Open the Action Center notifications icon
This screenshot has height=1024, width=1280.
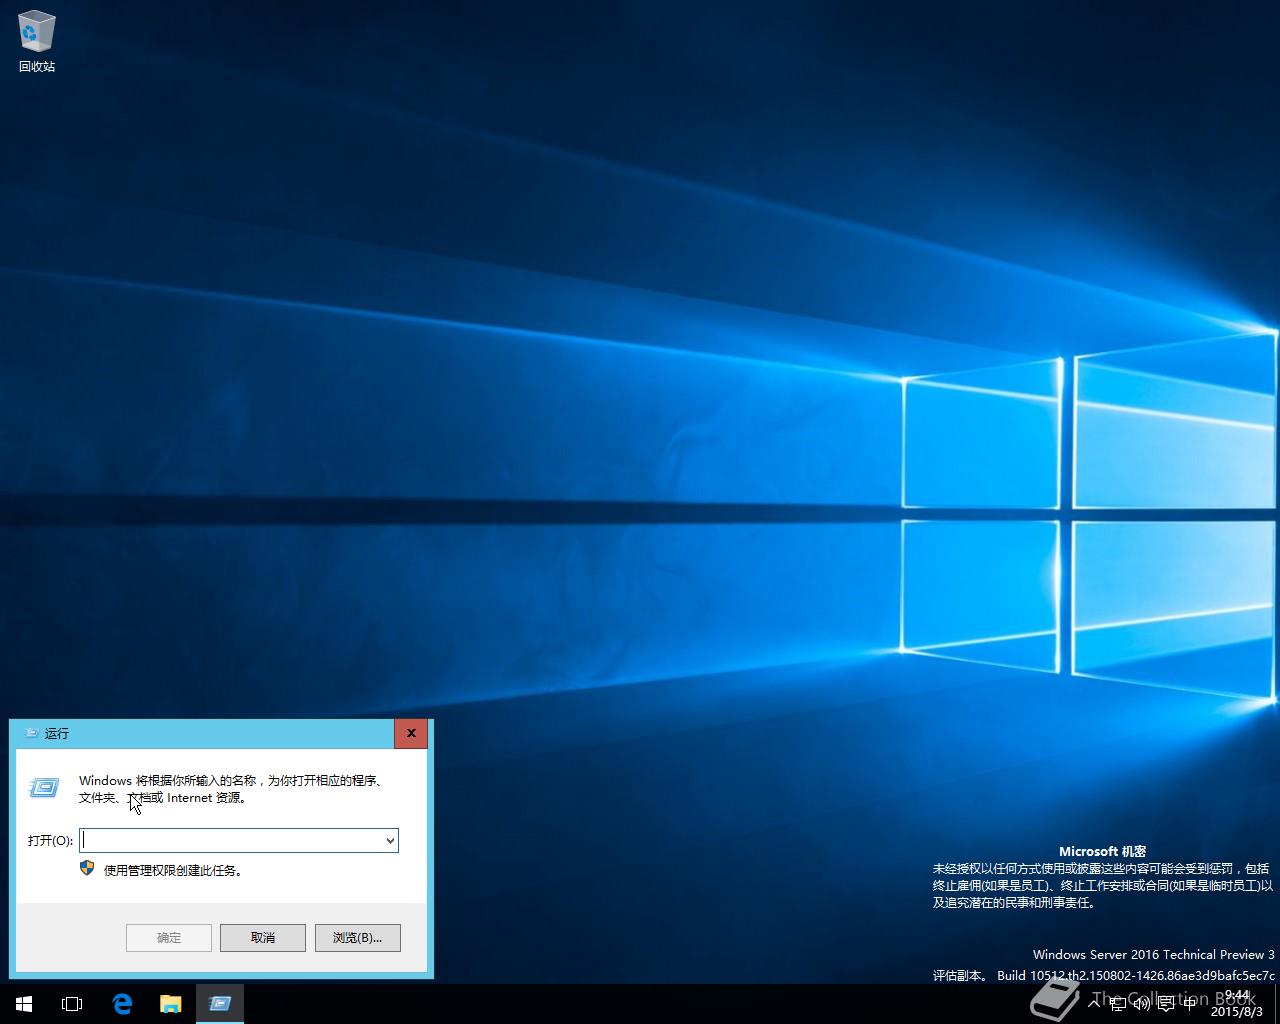click(x=1166, y=1004)
